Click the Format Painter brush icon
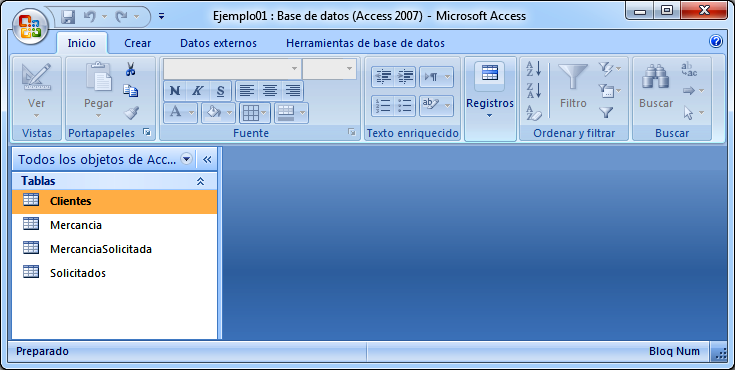Screen dimensions: 735x370 tap(131, 113)
